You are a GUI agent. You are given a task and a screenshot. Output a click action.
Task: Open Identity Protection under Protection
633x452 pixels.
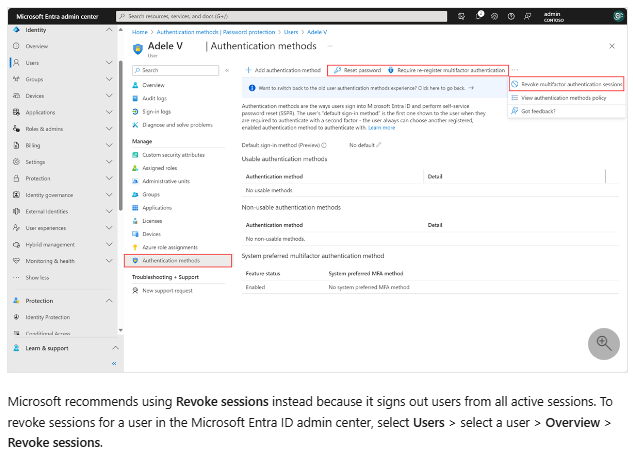coord(48,317)
